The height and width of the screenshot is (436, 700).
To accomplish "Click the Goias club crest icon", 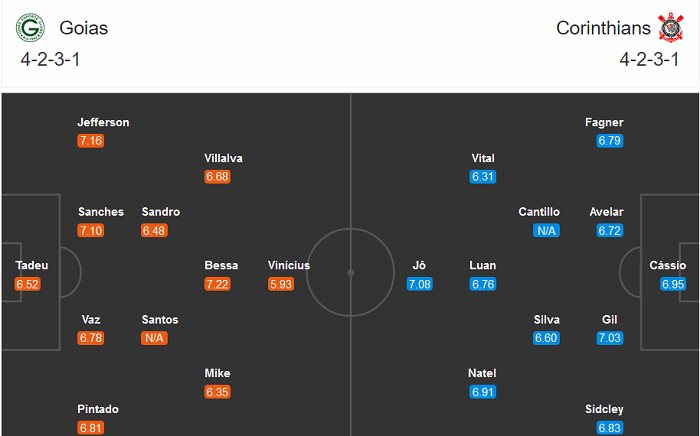I will (30, 27).
